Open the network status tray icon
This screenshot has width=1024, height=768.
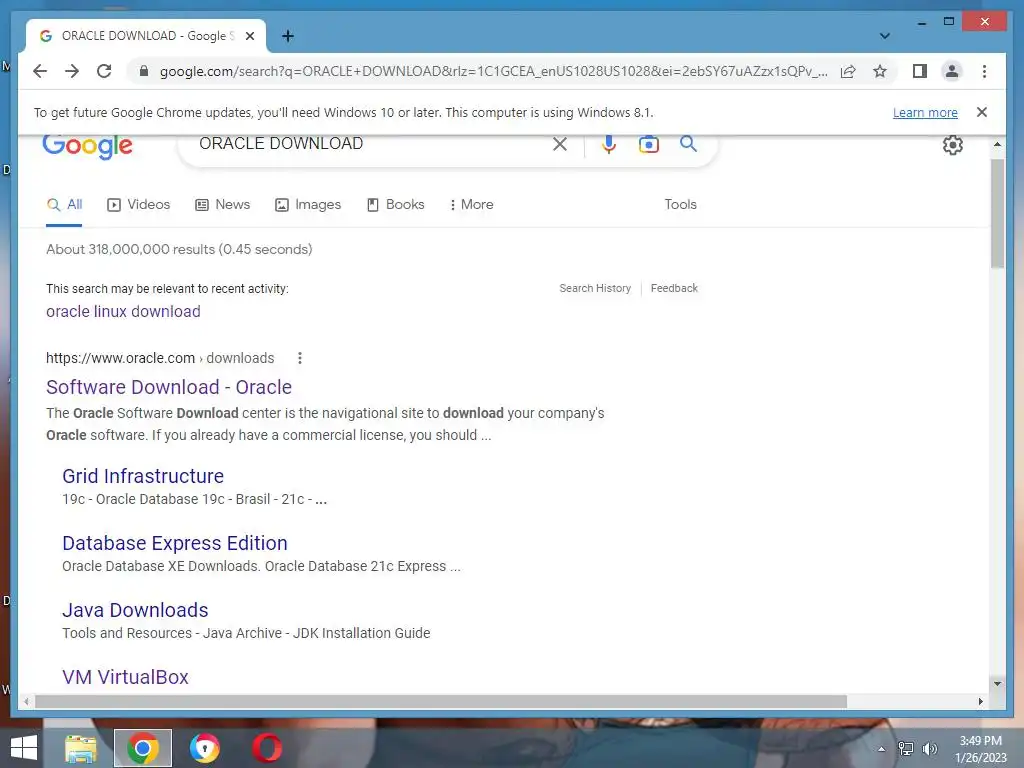point(906,749)
